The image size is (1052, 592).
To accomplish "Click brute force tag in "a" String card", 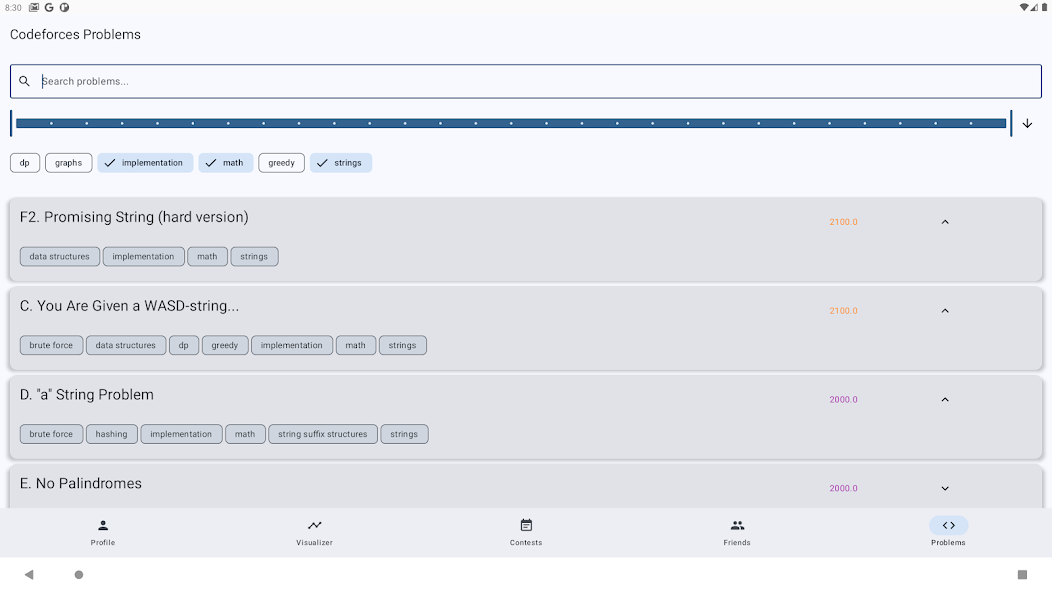I will [x=51, y=434].
